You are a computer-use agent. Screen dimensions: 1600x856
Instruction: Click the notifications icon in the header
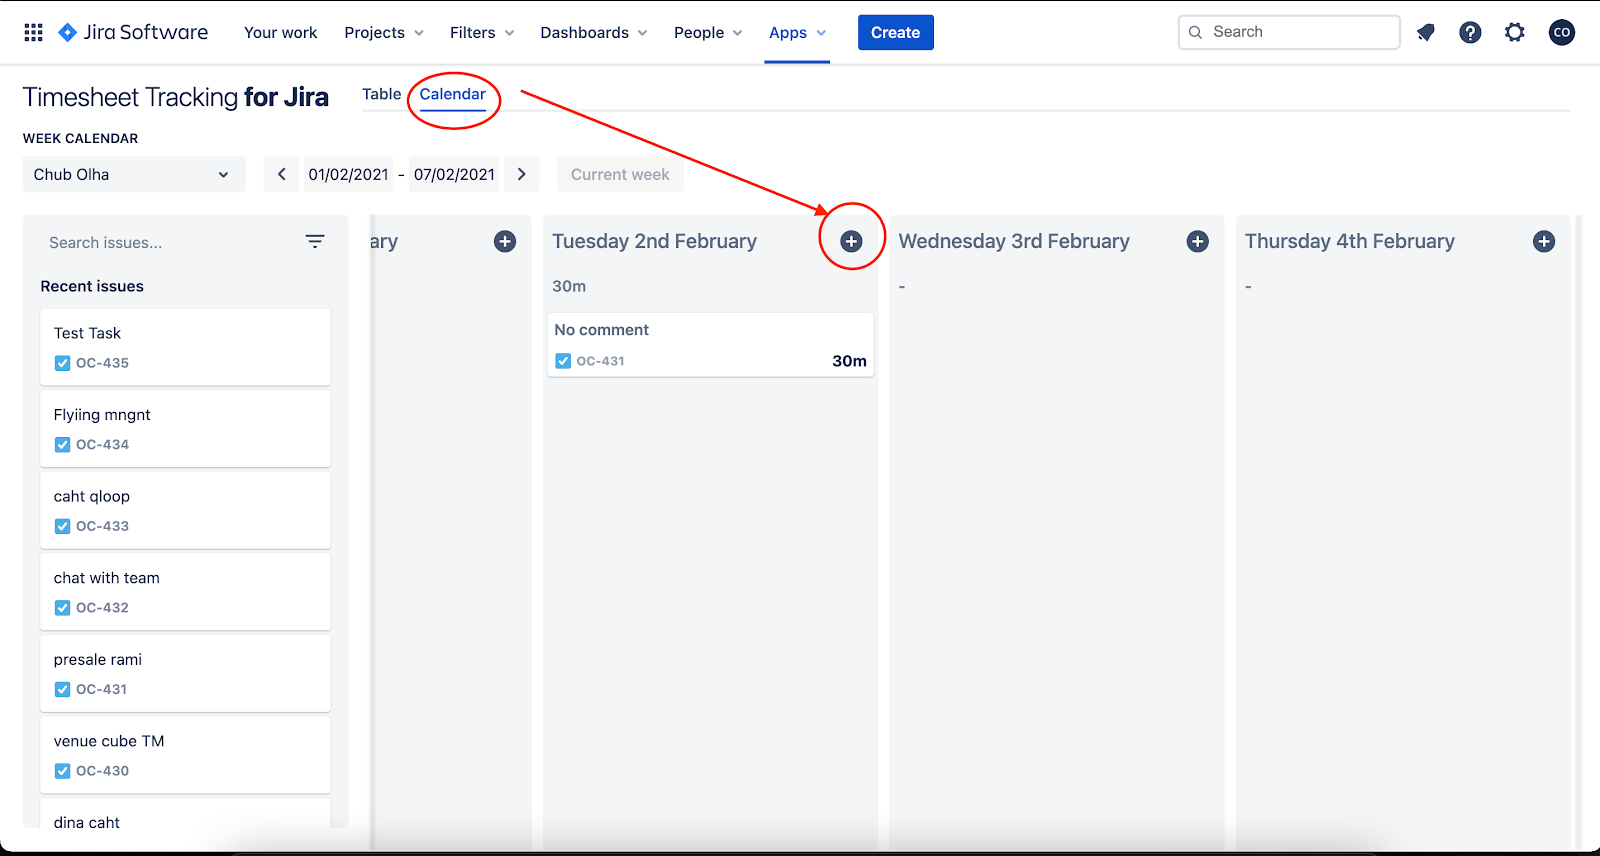click(x=1426, y=32)
